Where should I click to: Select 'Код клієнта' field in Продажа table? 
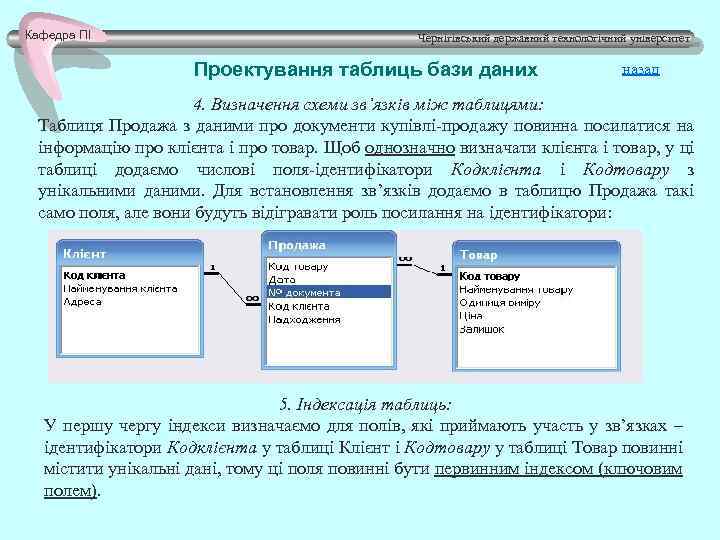(x=298, y=306)
